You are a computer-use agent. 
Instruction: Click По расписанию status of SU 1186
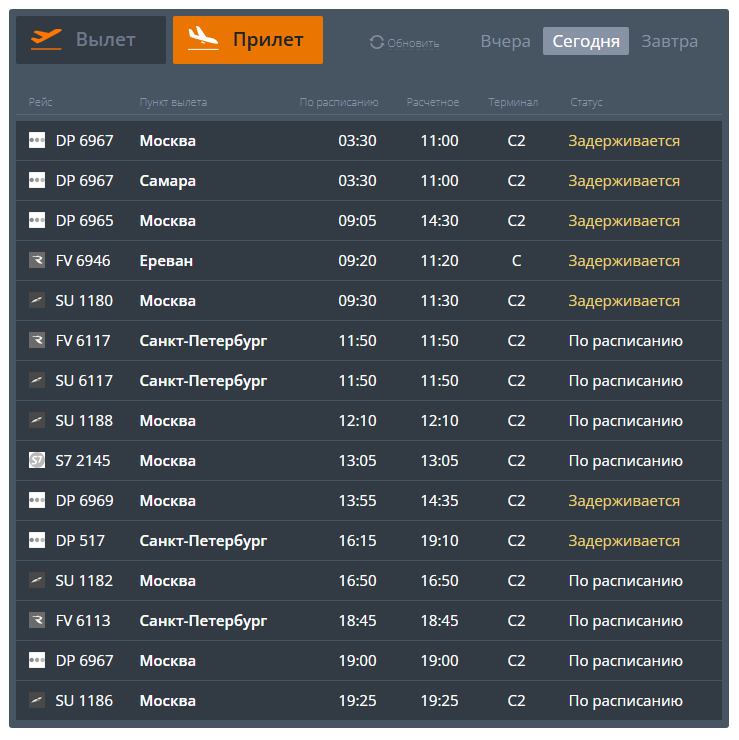pyautogui.click(x=626, y=701)
